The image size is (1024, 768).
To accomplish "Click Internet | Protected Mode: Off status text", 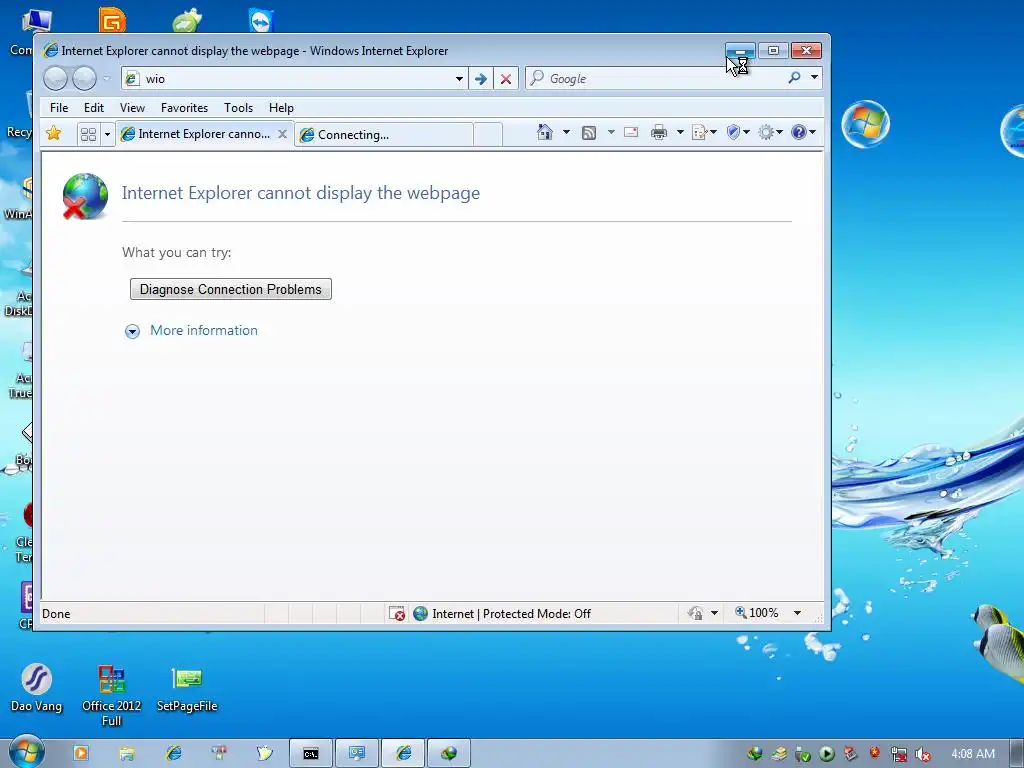I will click(x=511, y=613).
